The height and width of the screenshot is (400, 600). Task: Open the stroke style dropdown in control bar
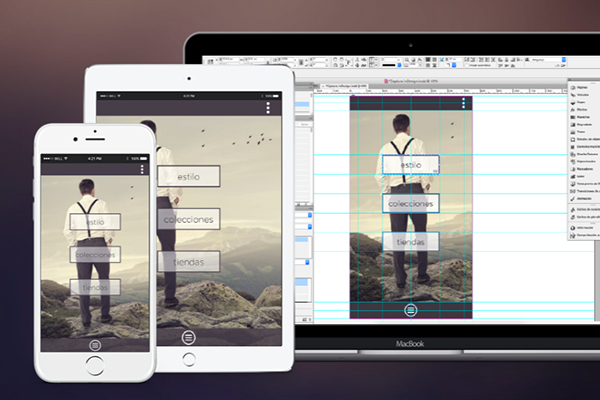tap(391, 65)
